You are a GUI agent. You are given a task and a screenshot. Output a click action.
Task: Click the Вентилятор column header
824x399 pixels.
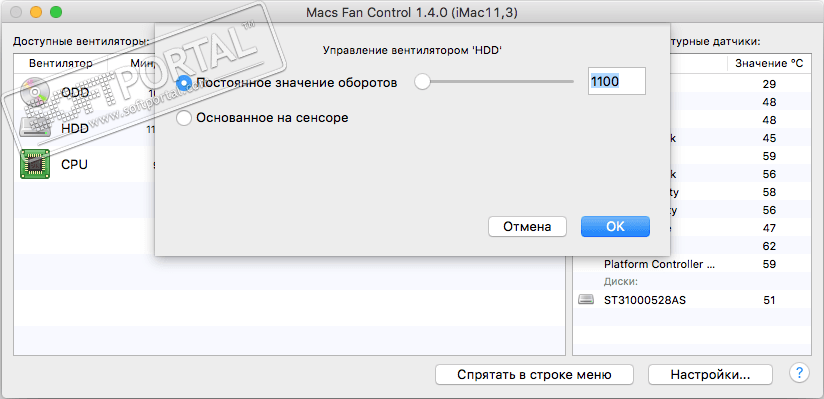pos(61,64)
